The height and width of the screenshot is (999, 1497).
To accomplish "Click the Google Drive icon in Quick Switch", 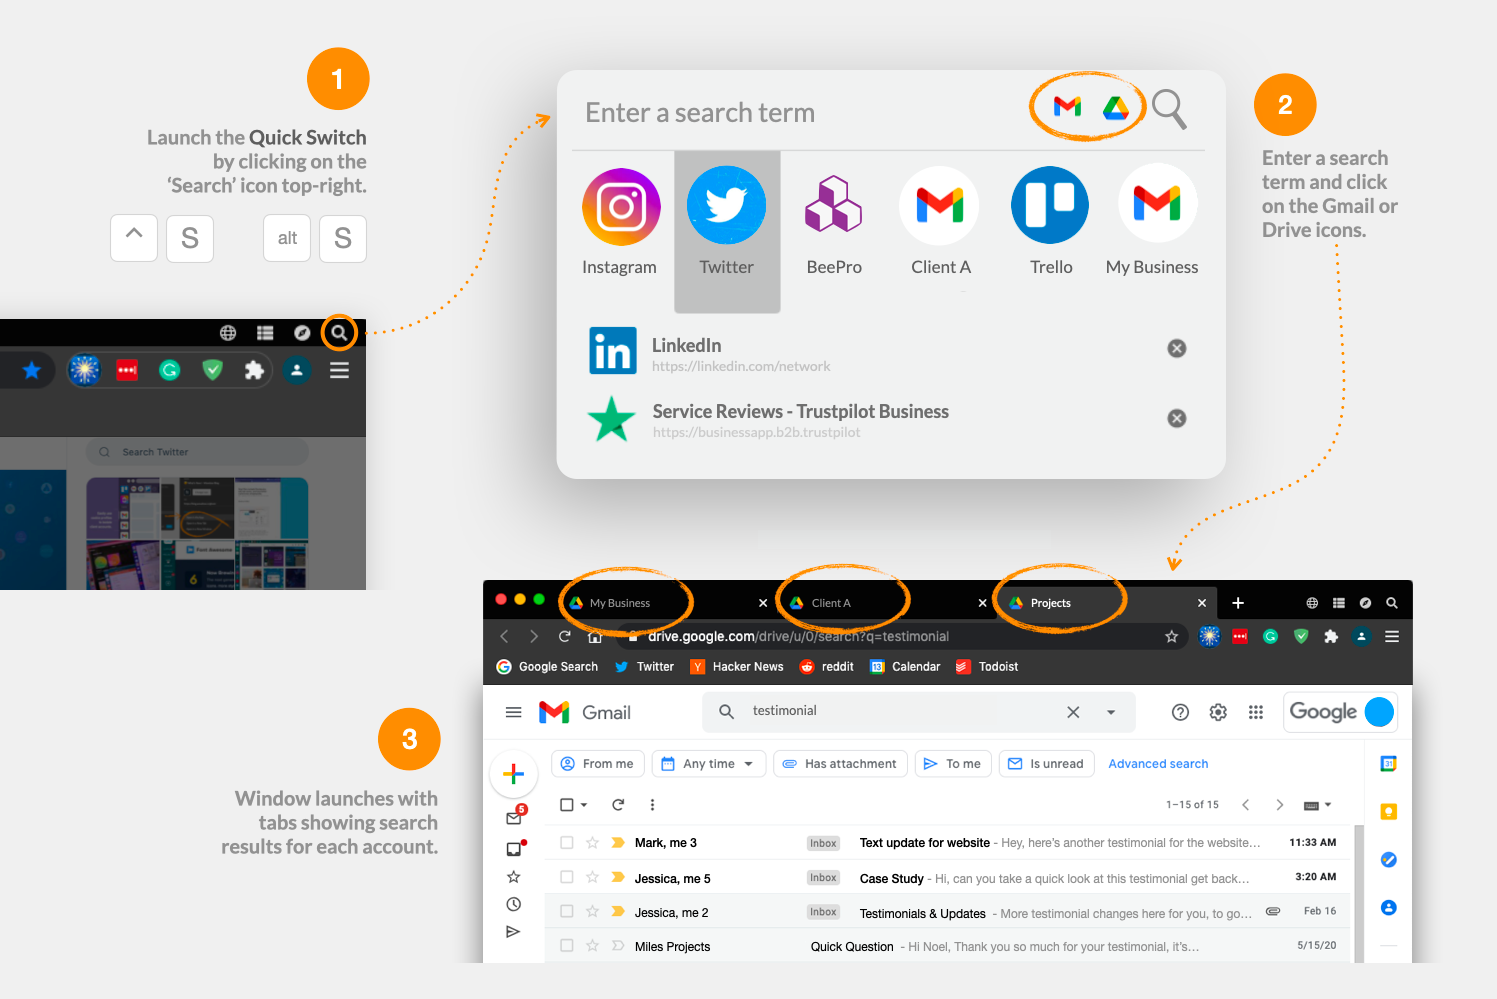I will pyautogui.click(x=1116, y=107).
